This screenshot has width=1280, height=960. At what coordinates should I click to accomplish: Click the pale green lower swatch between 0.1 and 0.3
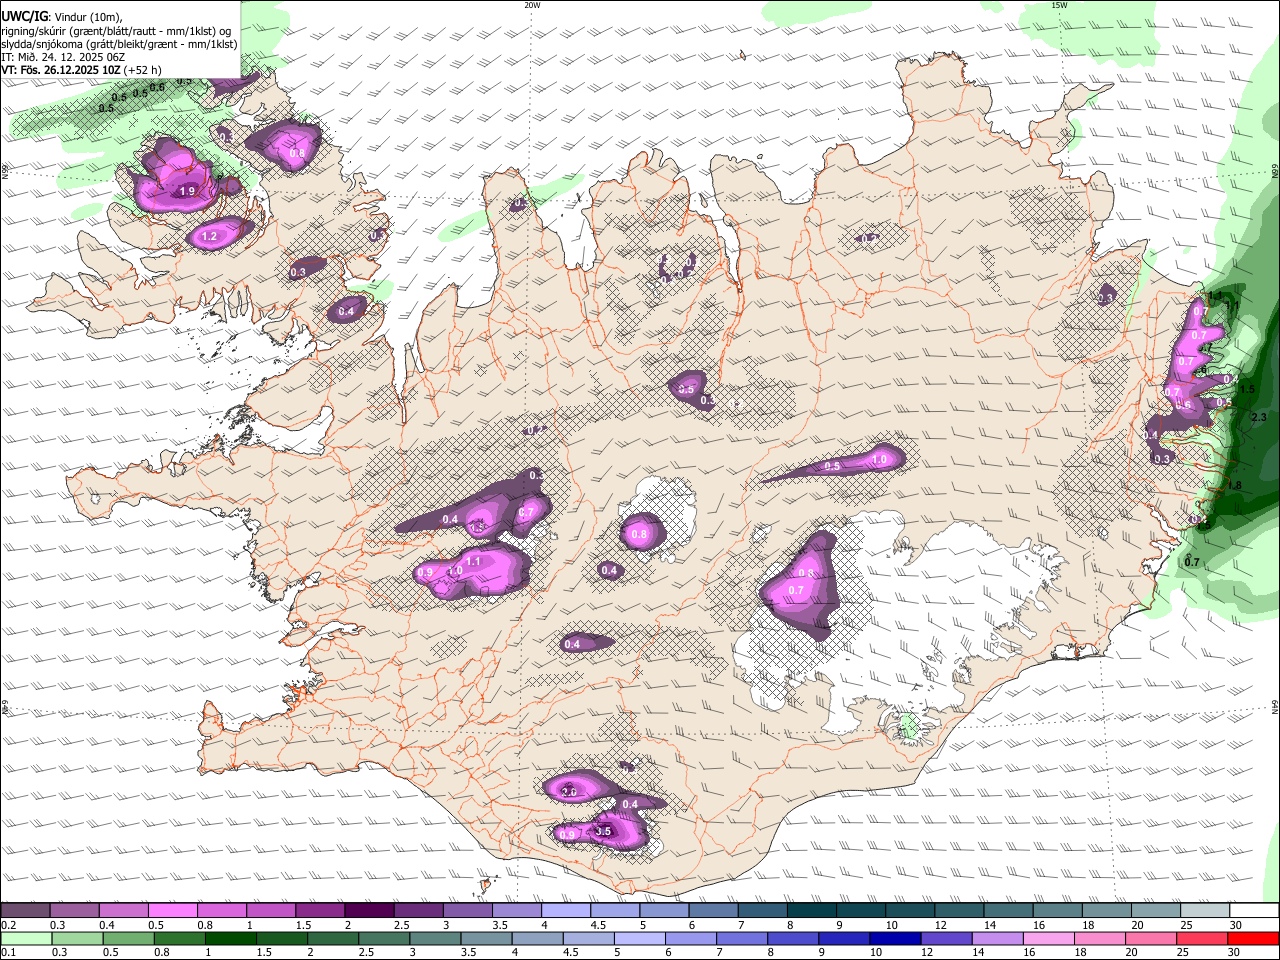point(25,939)
